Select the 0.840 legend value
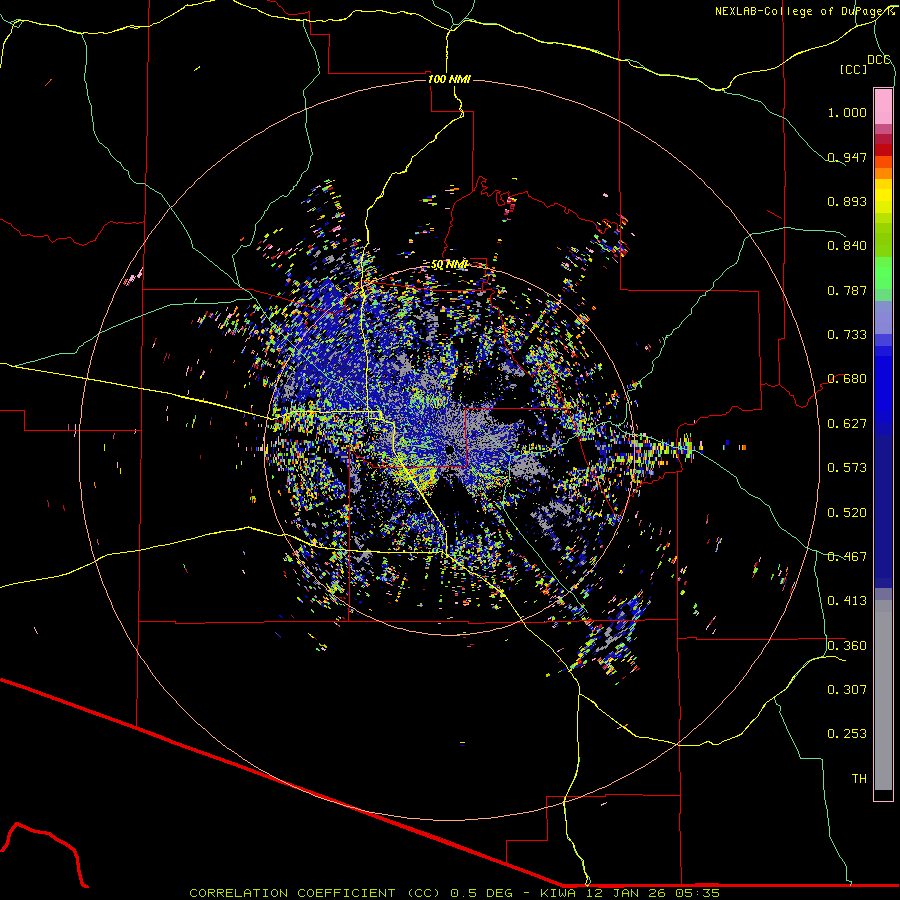This screenshot has width=900, height=900. point(847,246)
